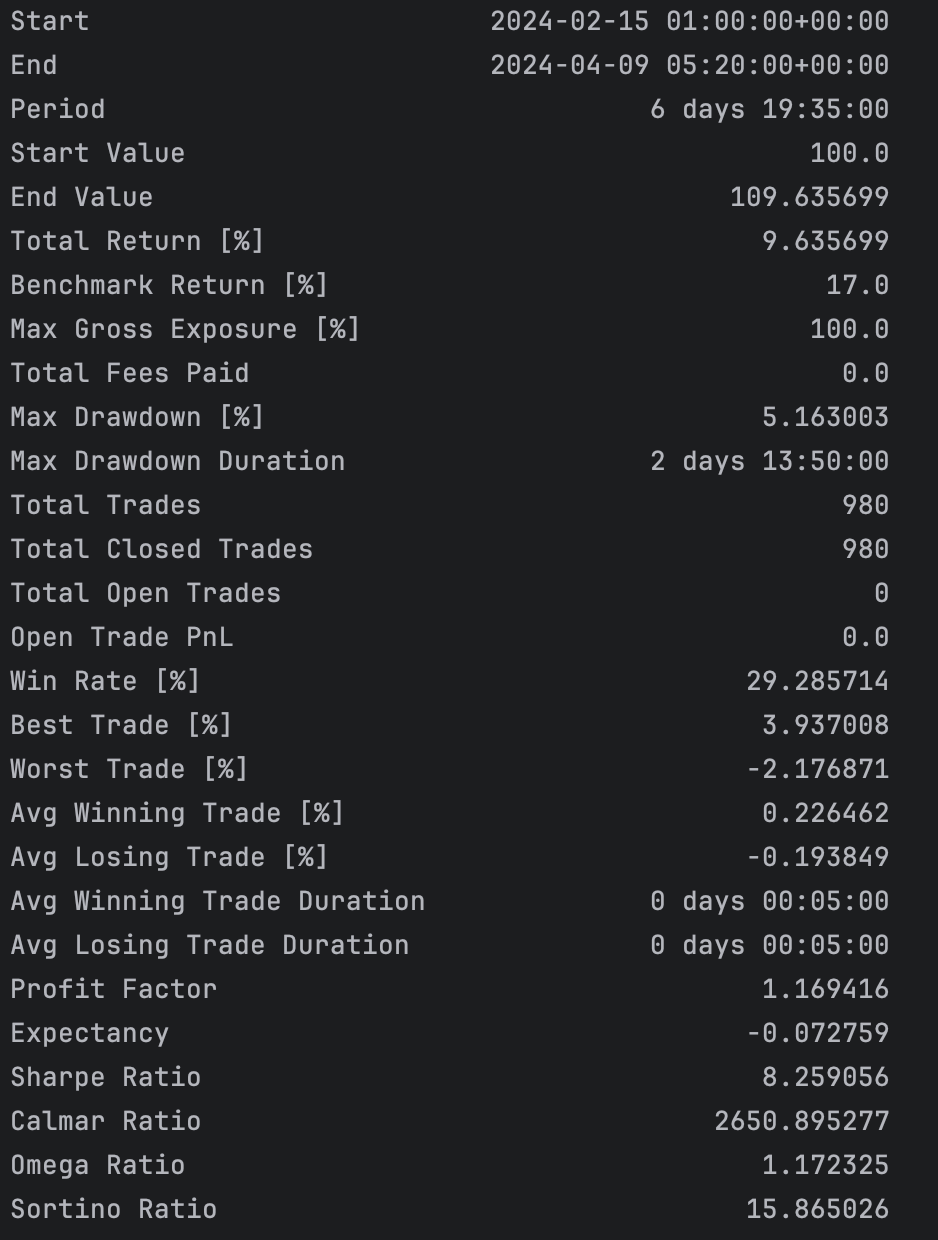This screenshot has height=1240, width=938.
Task: Click the Expectancy value -0.072759
Action: 817,1033
